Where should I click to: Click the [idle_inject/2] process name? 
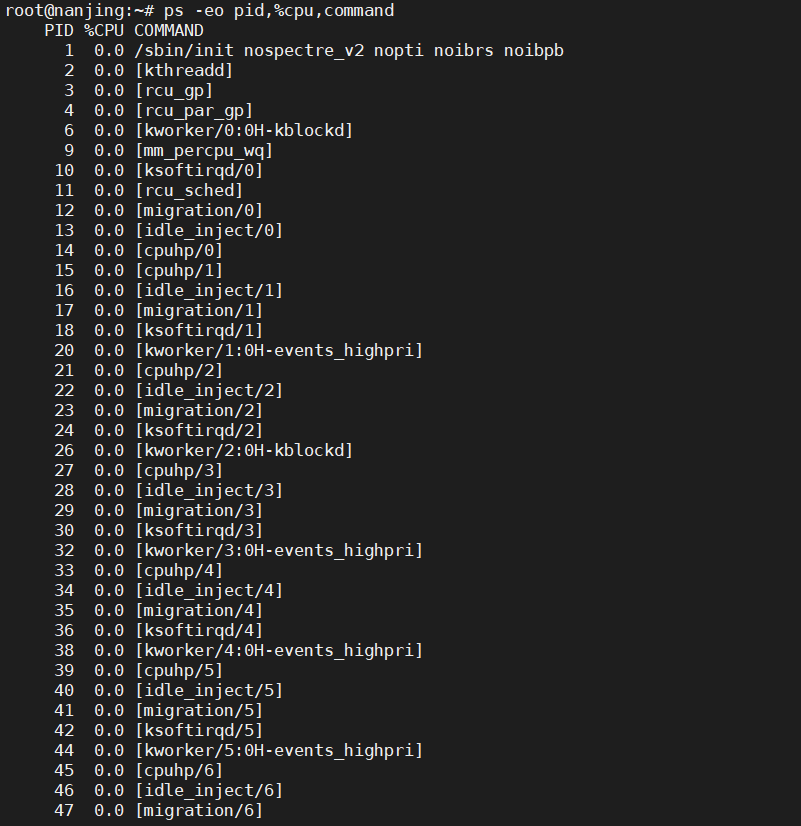pos(209,391)
